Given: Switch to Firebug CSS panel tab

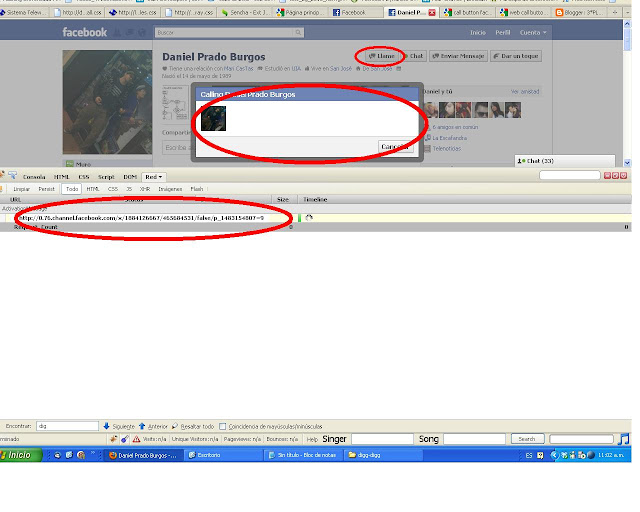Looking at the screenshot, I should point(84,177).
